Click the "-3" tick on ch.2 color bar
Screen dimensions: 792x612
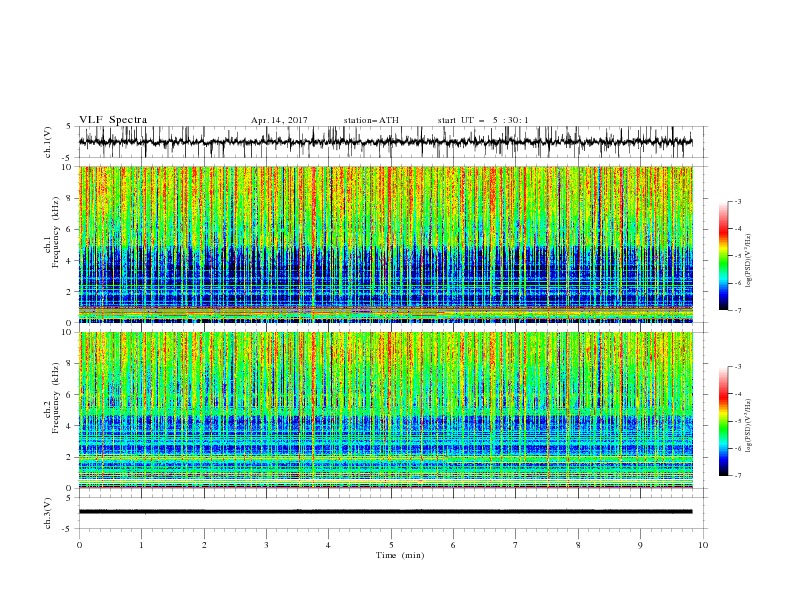(x=738, y=367)
